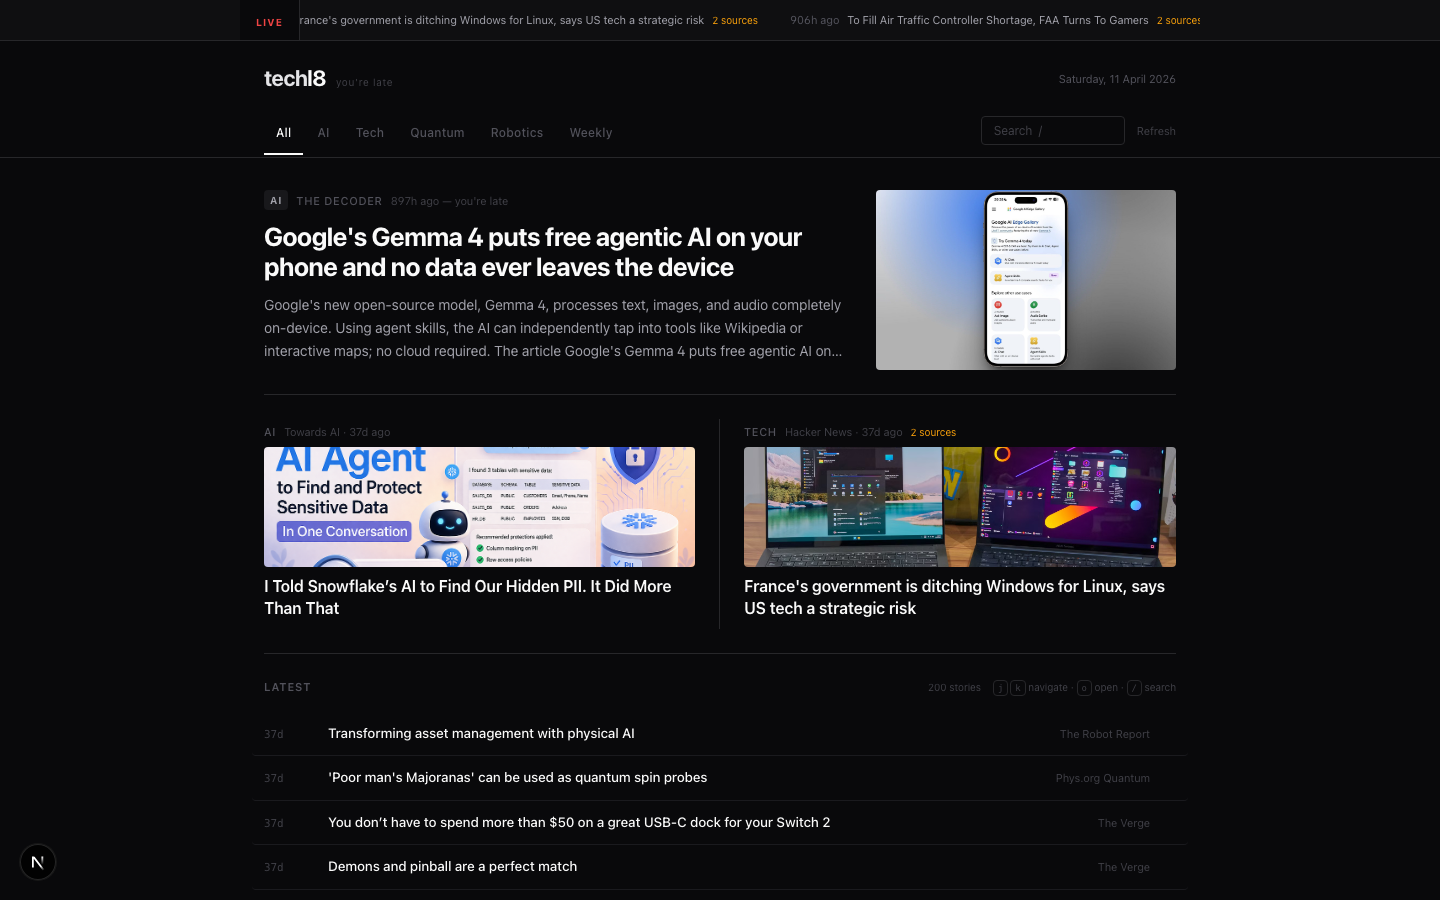Open France ditching Windows for Linux story
1440x900 pixels.
coord(954,597)
